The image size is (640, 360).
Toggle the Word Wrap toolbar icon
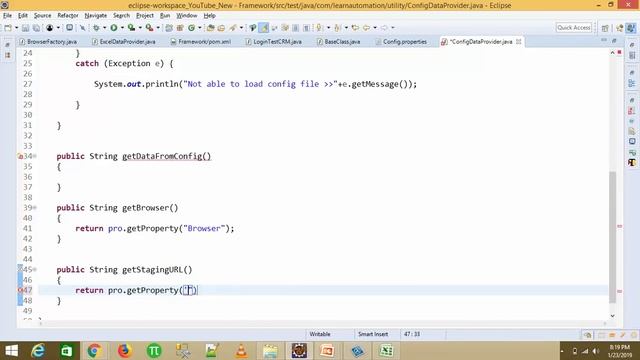(x=274, y=28)
